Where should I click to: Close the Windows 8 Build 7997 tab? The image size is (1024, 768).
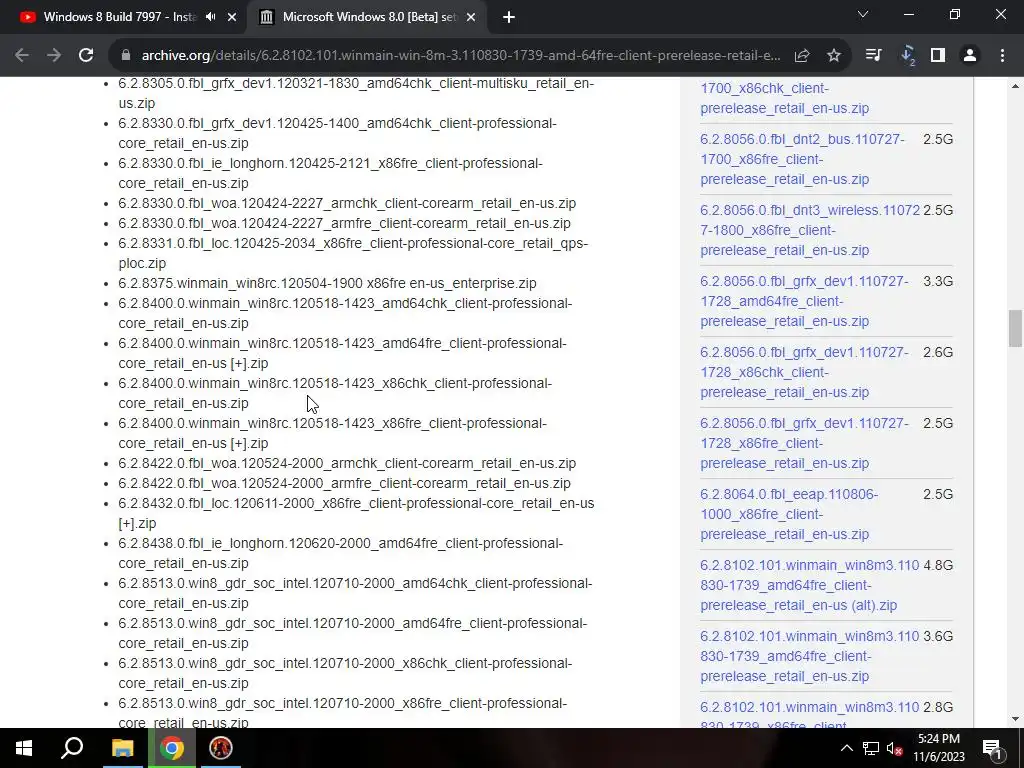coord(232,18)
